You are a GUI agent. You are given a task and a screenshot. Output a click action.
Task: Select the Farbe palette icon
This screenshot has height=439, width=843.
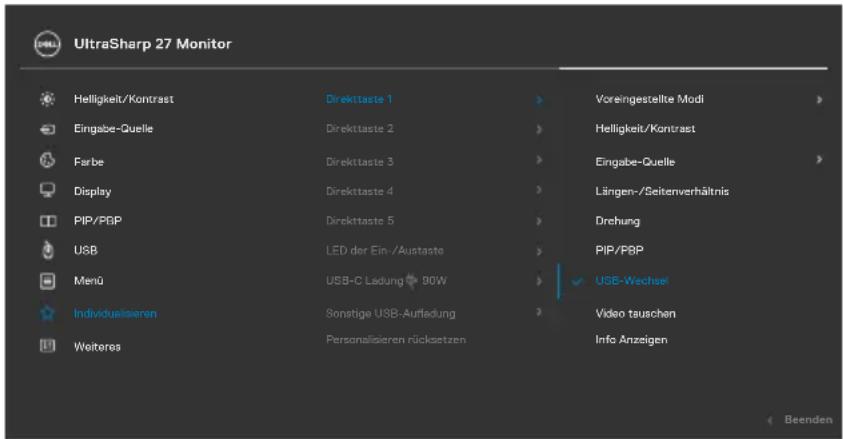pos(47,161)
